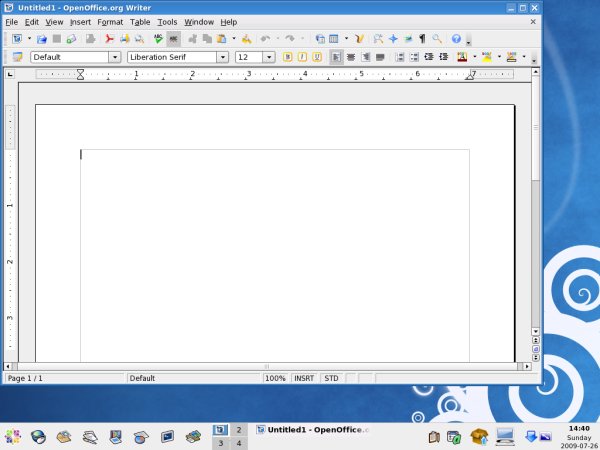Run the Spelling and Grammar check
The width and height of the screenshot is (600, 450).
[x=158, y=39]
